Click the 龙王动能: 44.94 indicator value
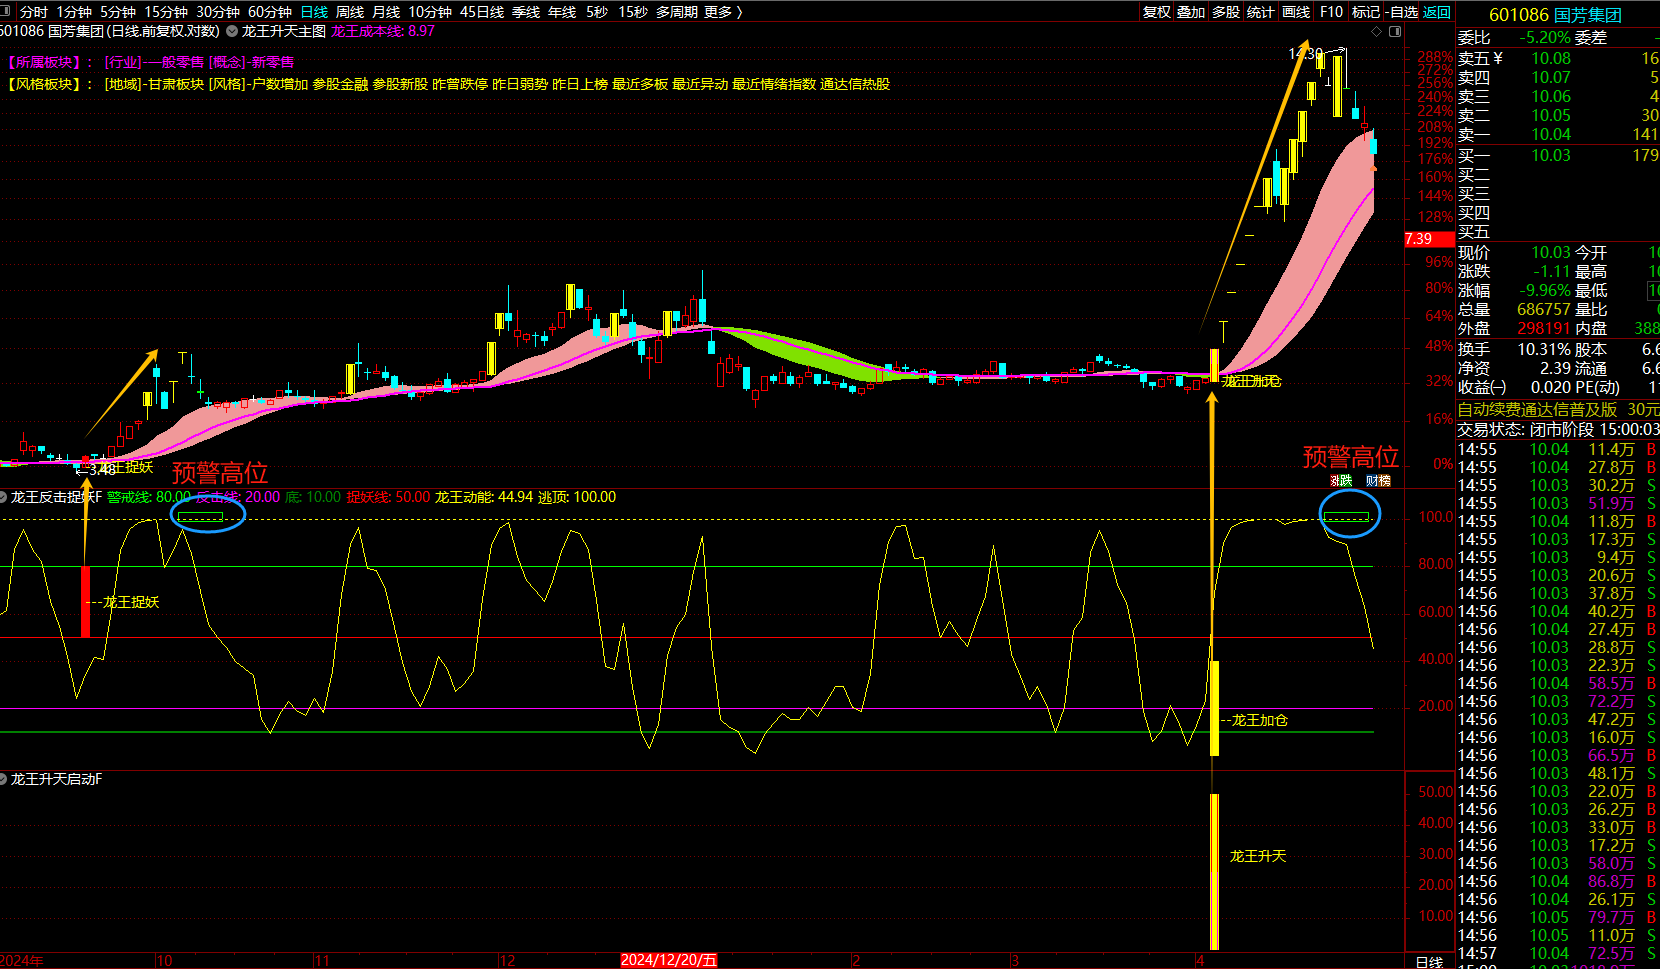 483,497
